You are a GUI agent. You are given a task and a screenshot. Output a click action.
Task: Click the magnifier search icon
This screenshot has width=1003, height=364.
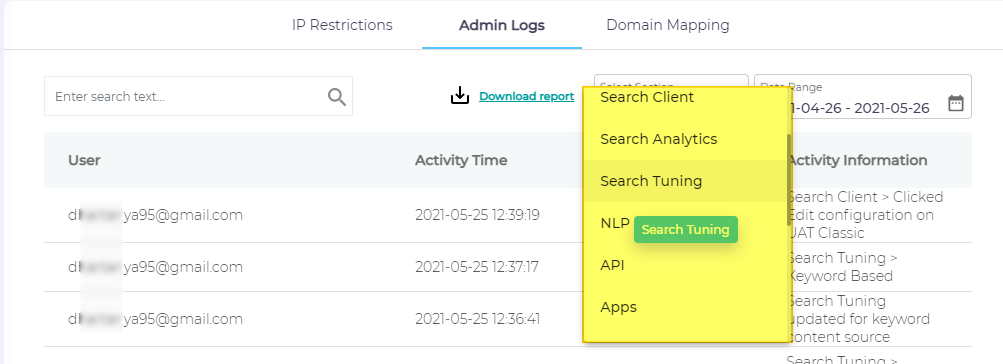click(336, 97)
